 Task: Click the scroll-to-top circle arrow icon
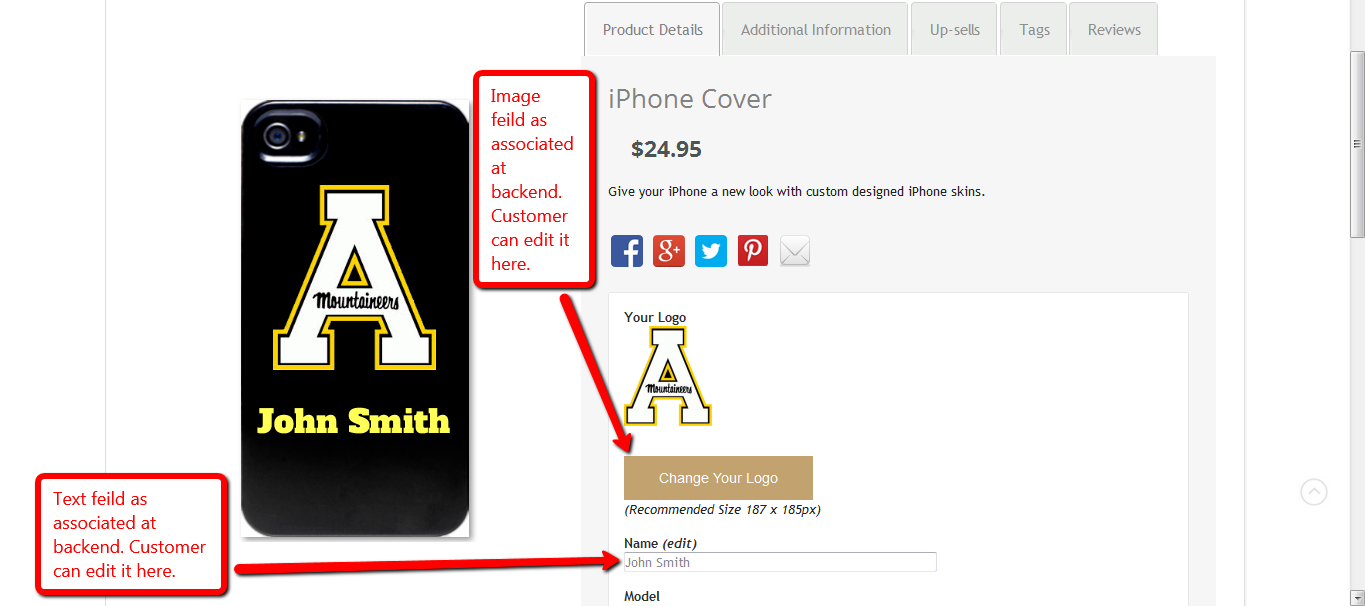1314,492
